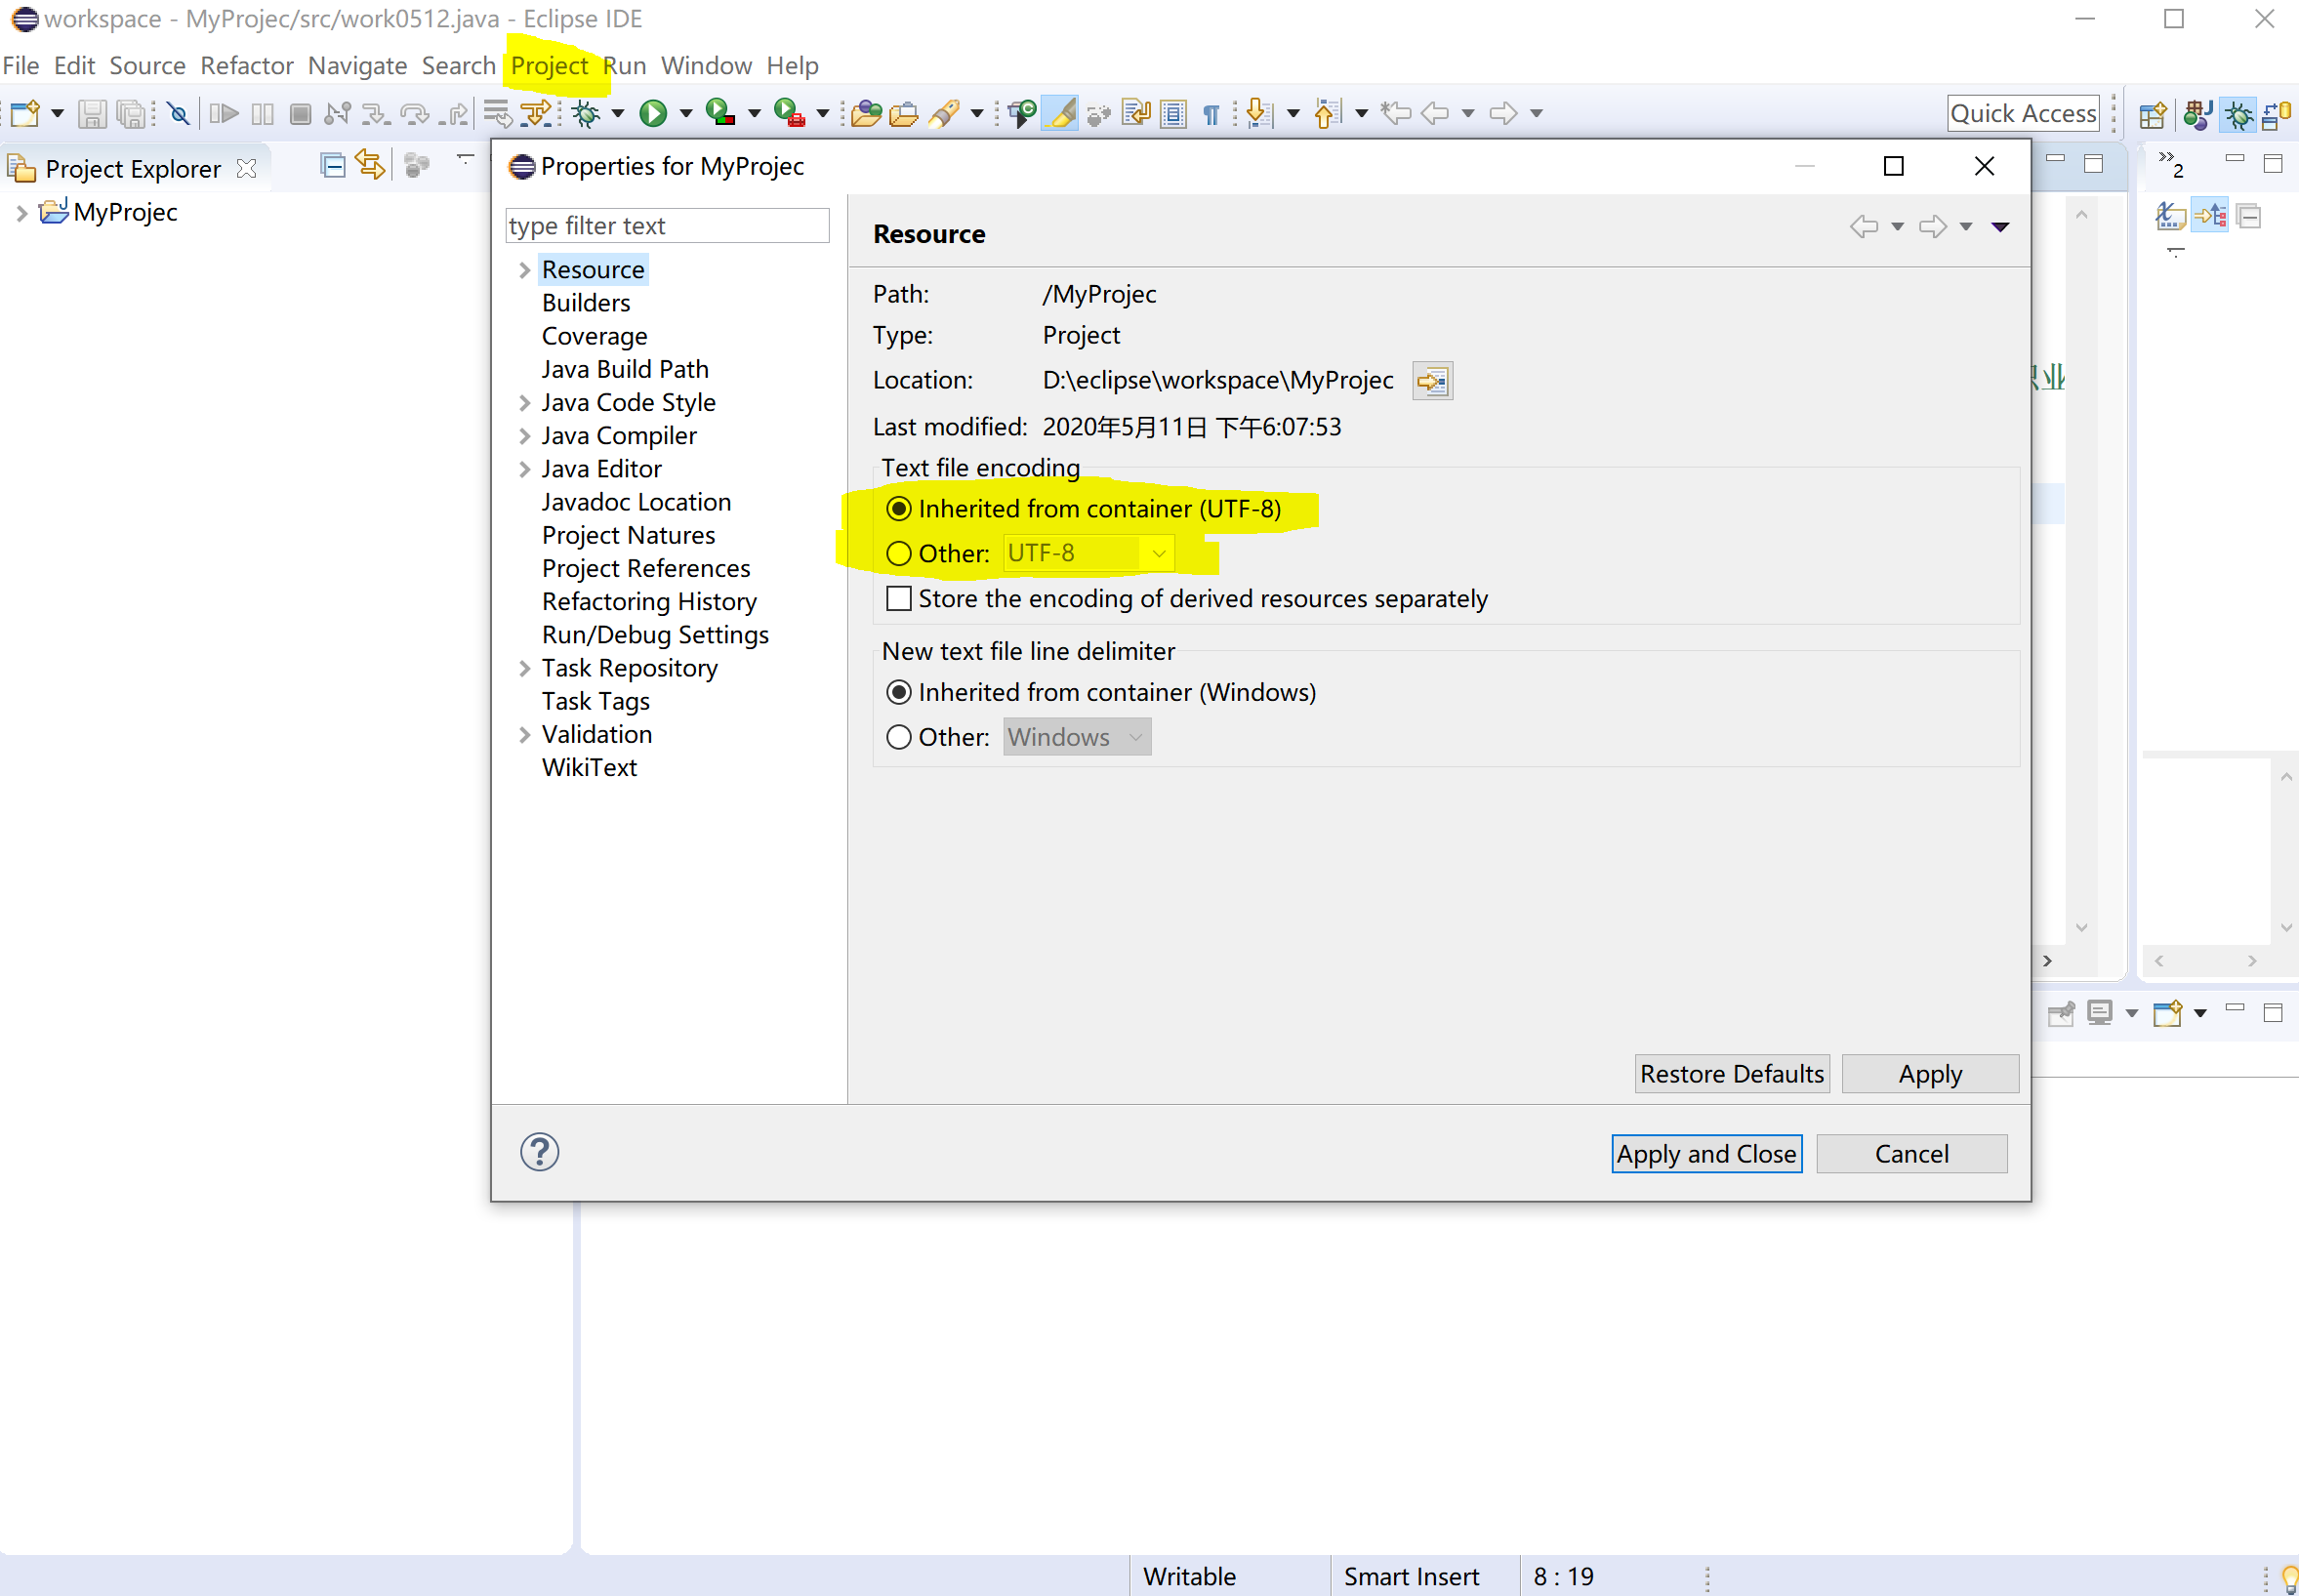Open the Project menu
Viewport: 2299px width, 1596px height.
pyautogui.click(x=549, y=66)
